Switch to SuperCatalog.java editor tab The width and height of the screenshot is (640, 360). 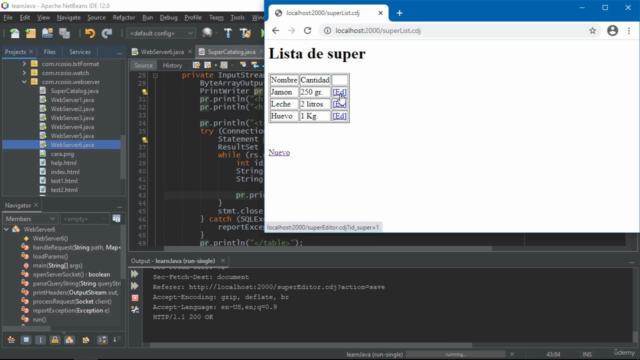coord(231,52)
